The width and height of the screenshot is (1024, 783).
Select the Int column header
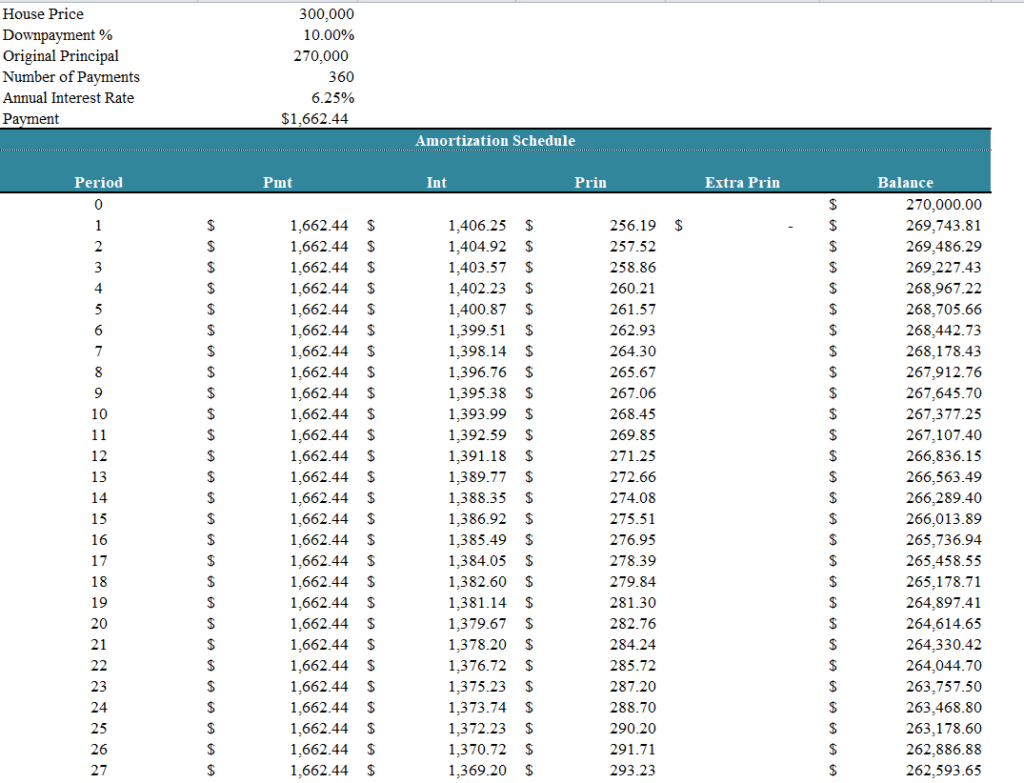tap(436, 182)
